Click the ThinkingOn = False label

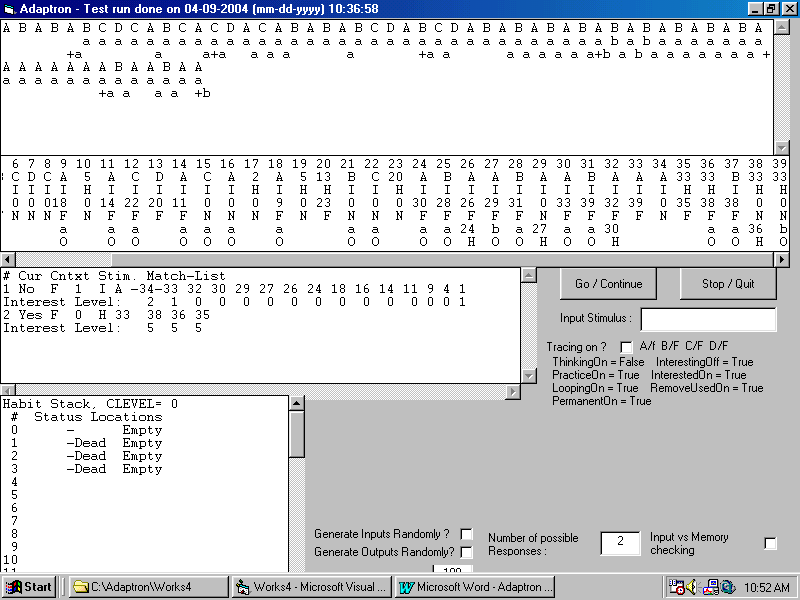point(598,362)
